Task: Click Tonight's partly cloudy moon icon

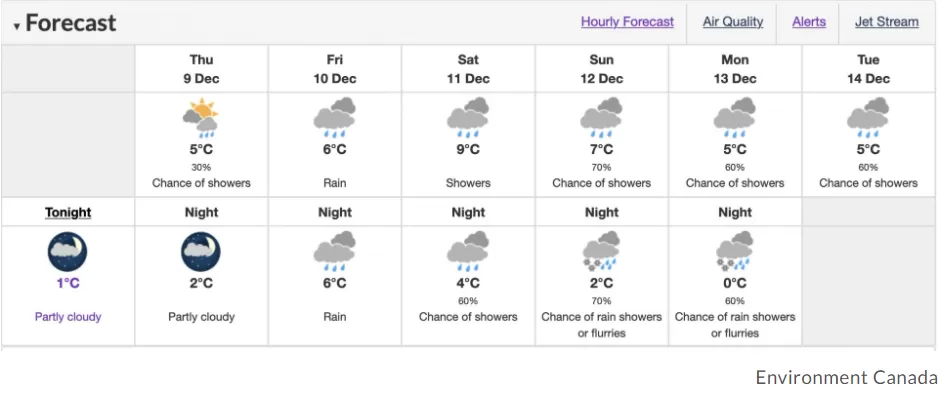Action: coord(67,253)
